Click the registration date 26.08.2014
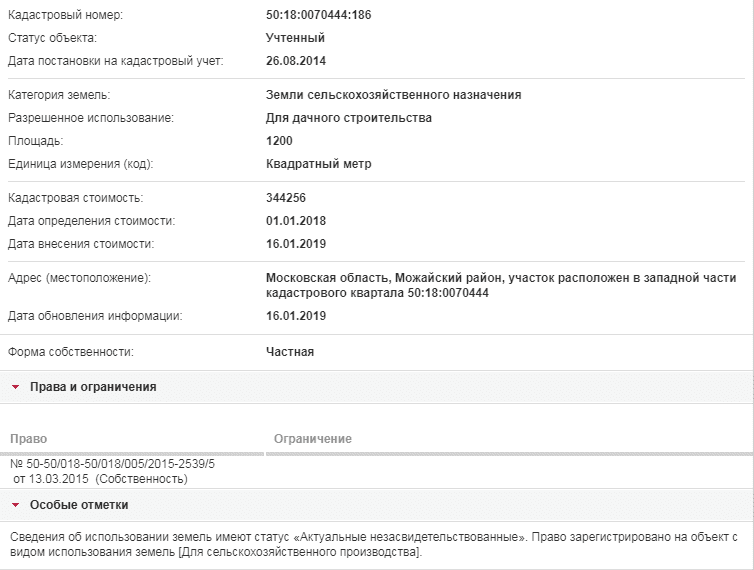Screen dimensions: 754x570 (x=296, y=61)
